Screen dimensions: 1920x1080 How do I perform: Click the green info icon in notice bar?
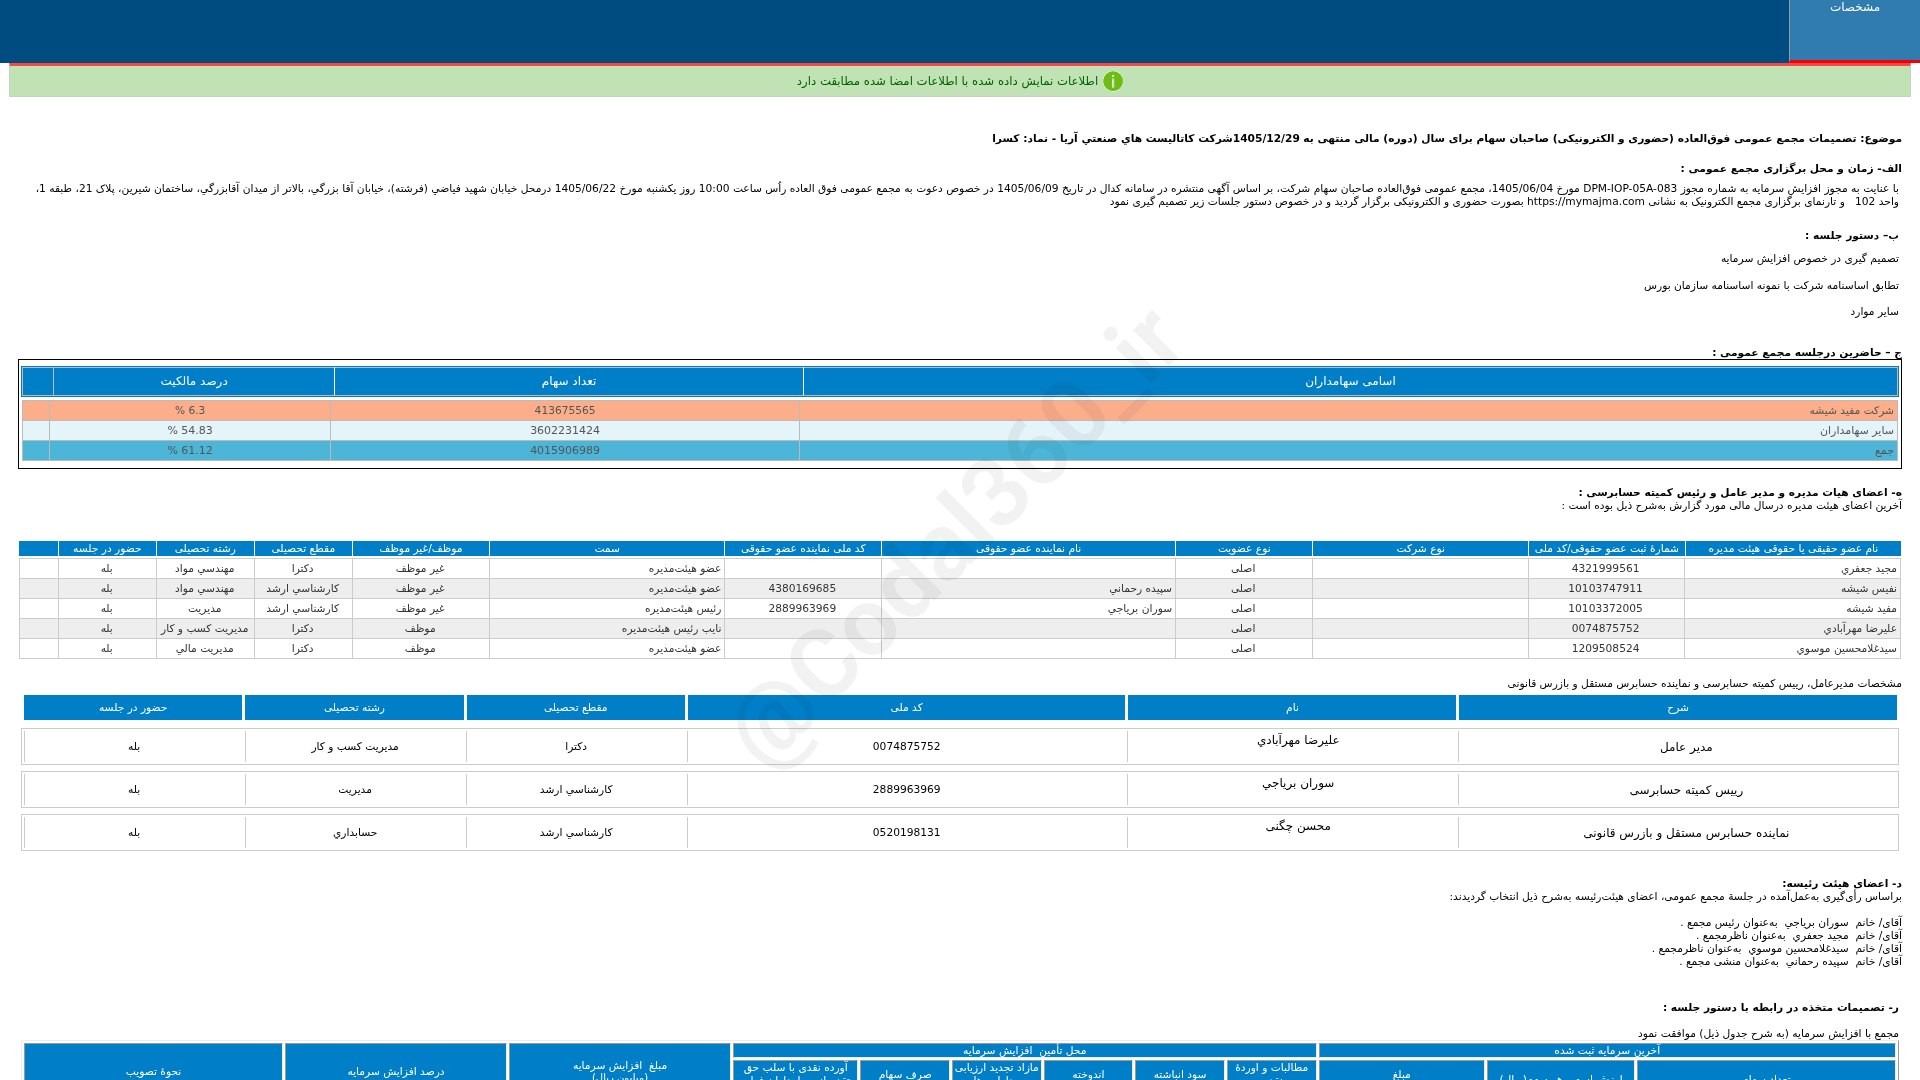point(1113,81)
